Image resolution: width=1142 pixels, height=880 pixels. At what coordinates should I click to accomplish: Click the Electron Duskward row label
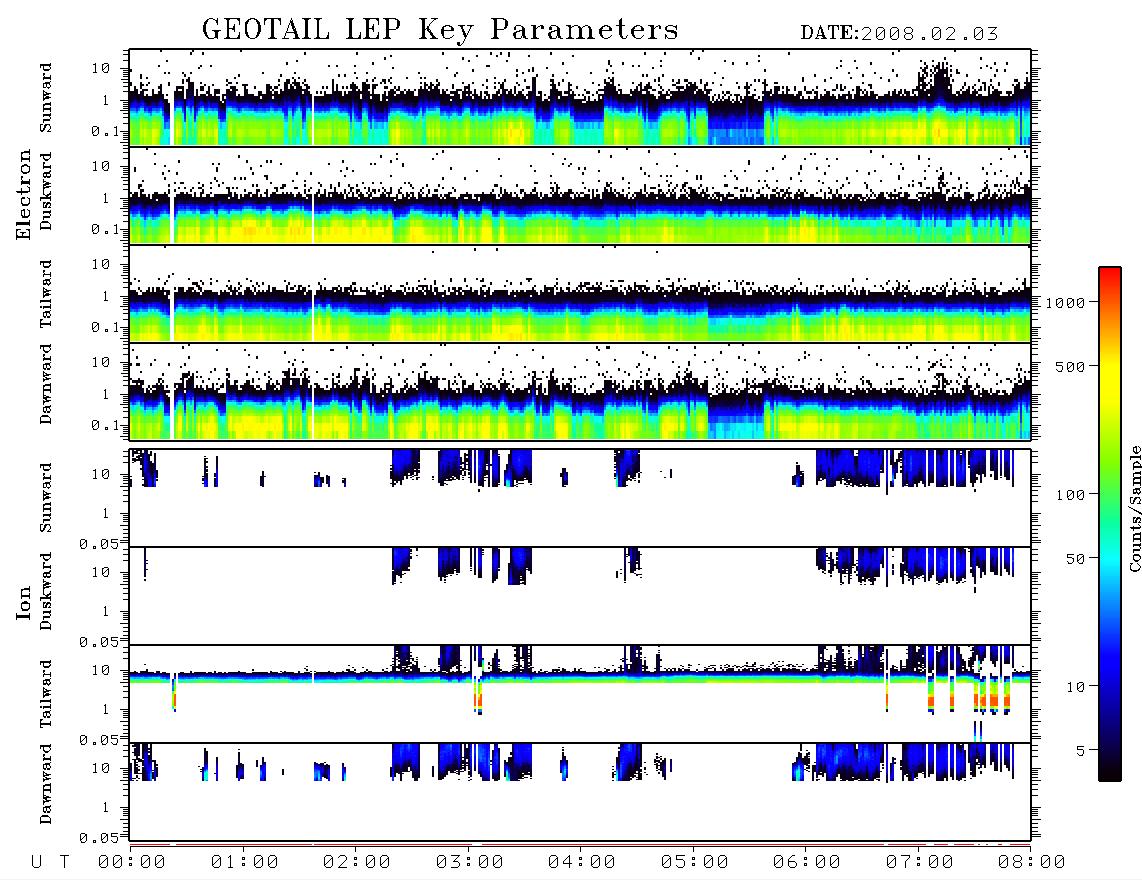pyautogui.click(x=46, y=191)
